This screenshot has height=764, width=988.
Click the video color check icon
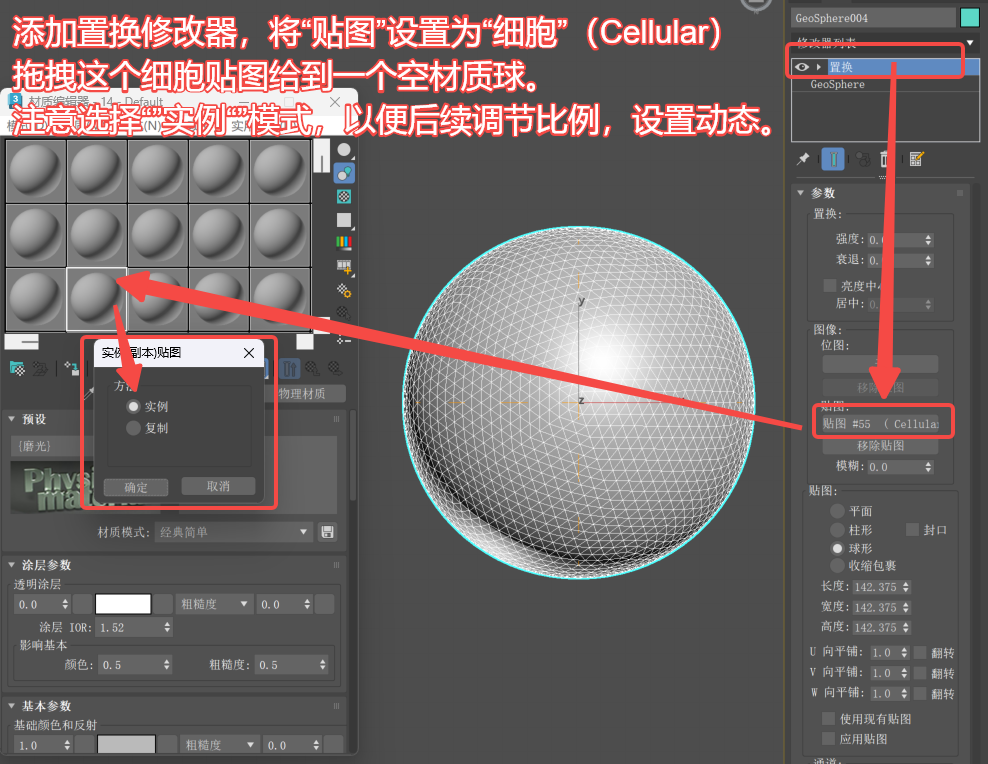click(344, 243)
